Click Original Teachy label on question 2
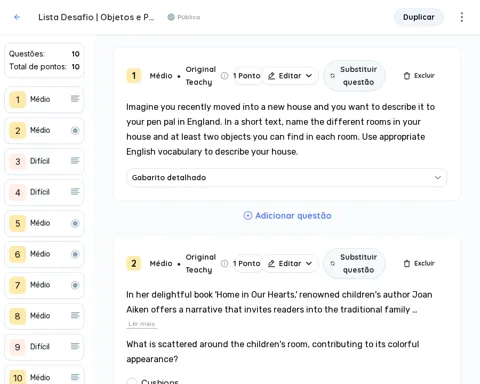This screenshot has width=480, height=384. 201,263
